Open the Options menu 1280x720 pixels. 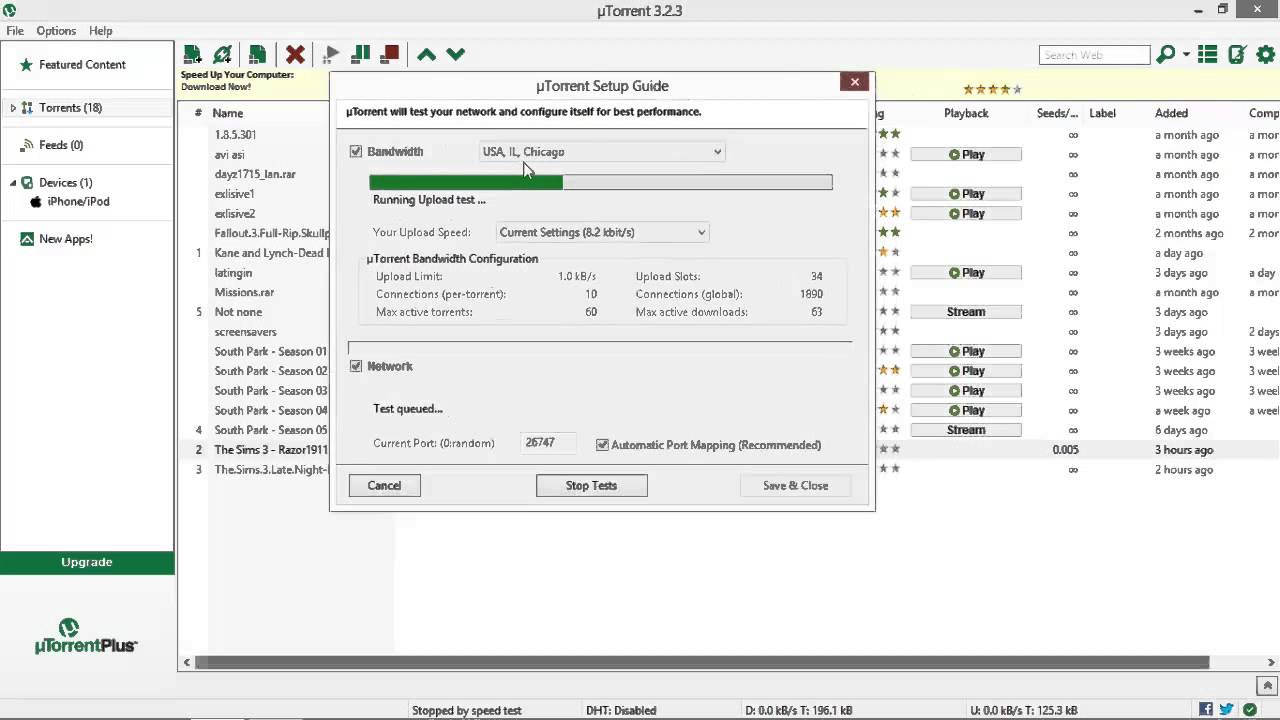(x=56, y=31)
